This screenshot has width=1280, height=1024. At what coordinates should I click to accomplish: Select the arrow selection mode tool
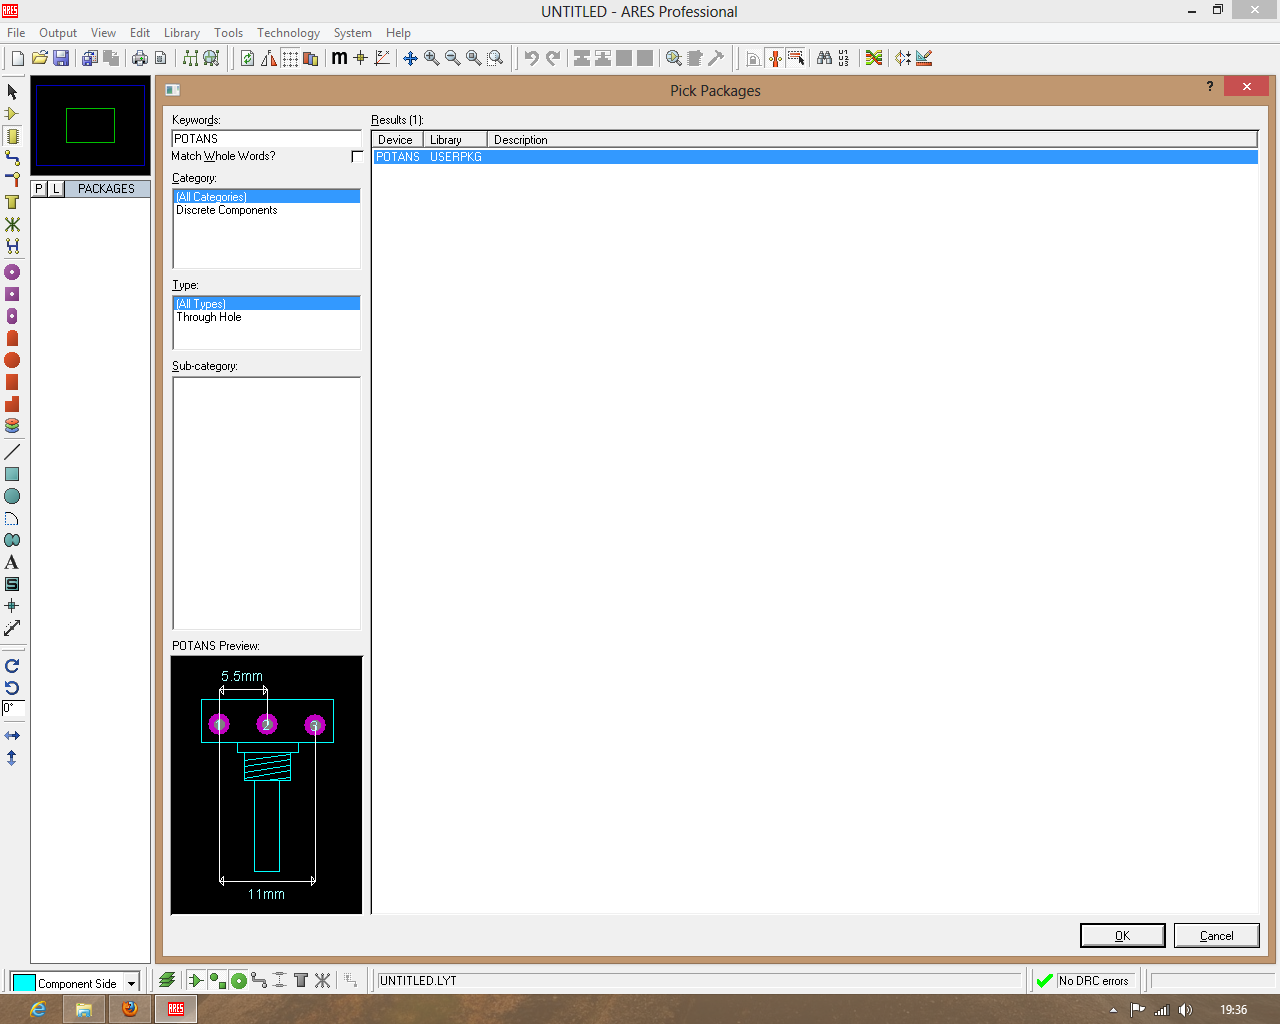click(x=12, y=92)
